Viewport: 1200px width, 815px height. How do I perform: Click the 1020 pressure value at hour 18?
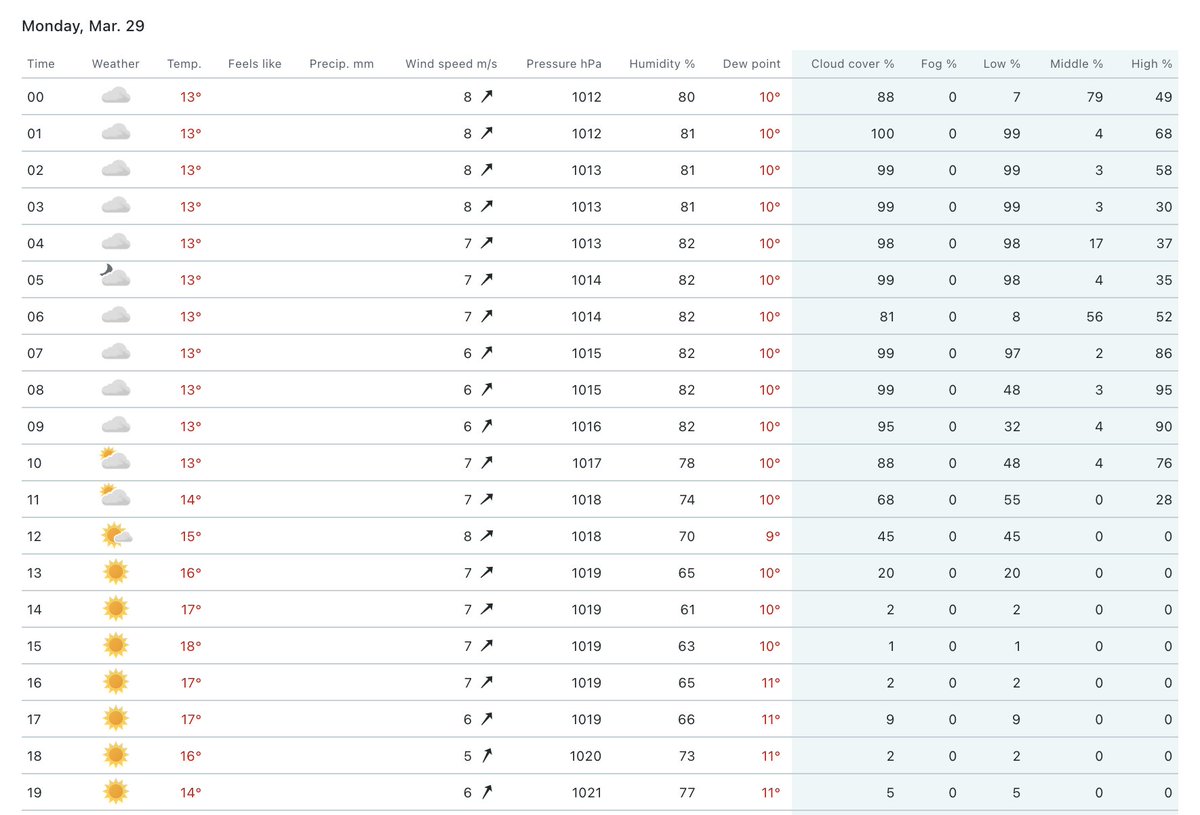click(x=587, y=756)
